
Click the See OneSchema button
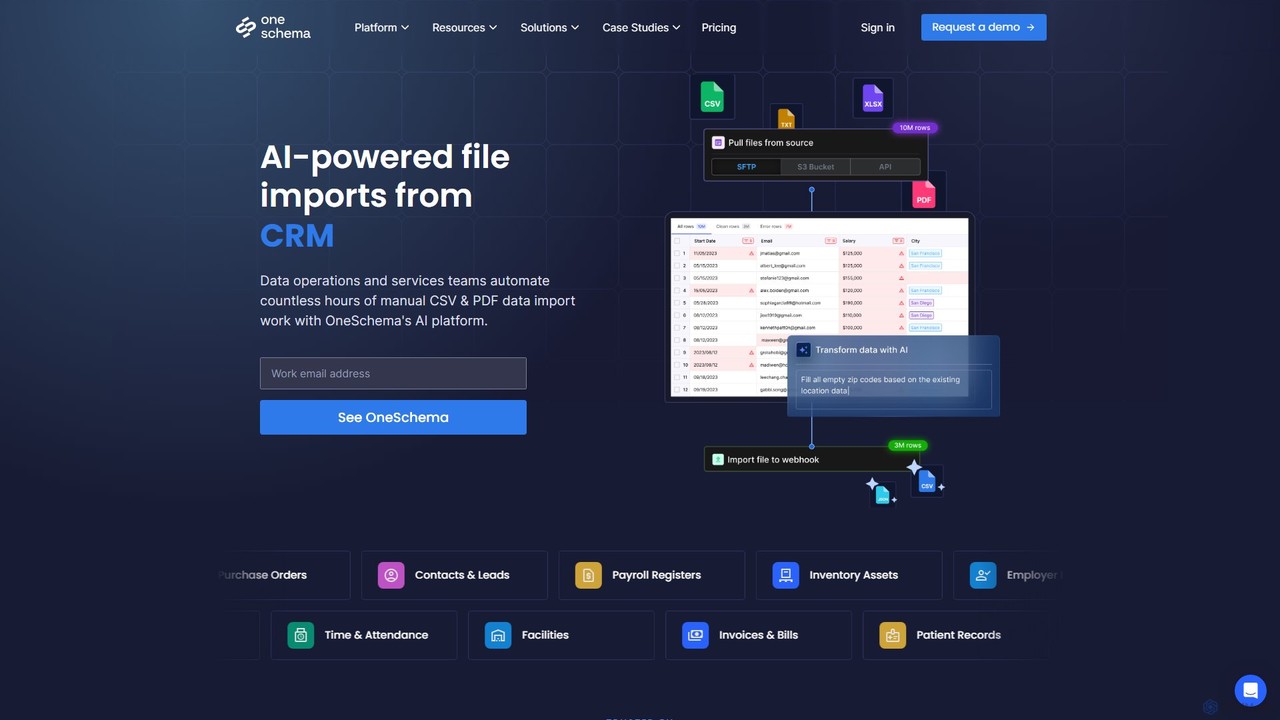click(393, 417)
